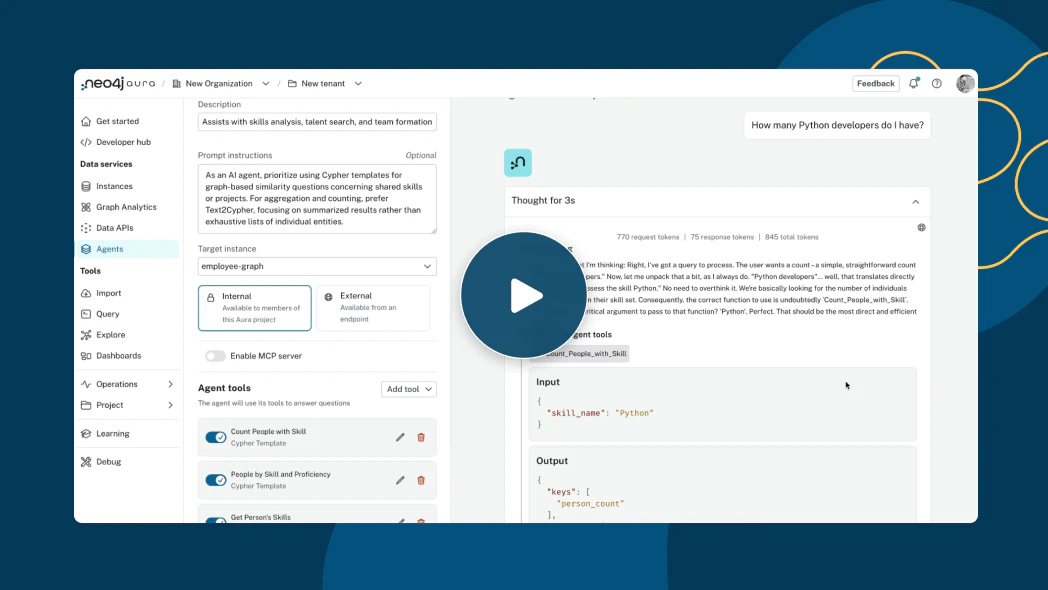The height and width of the screenshot is (590, 1048).
Task: Collapse the Thought for 3s section
Action: tap(915, 201)
